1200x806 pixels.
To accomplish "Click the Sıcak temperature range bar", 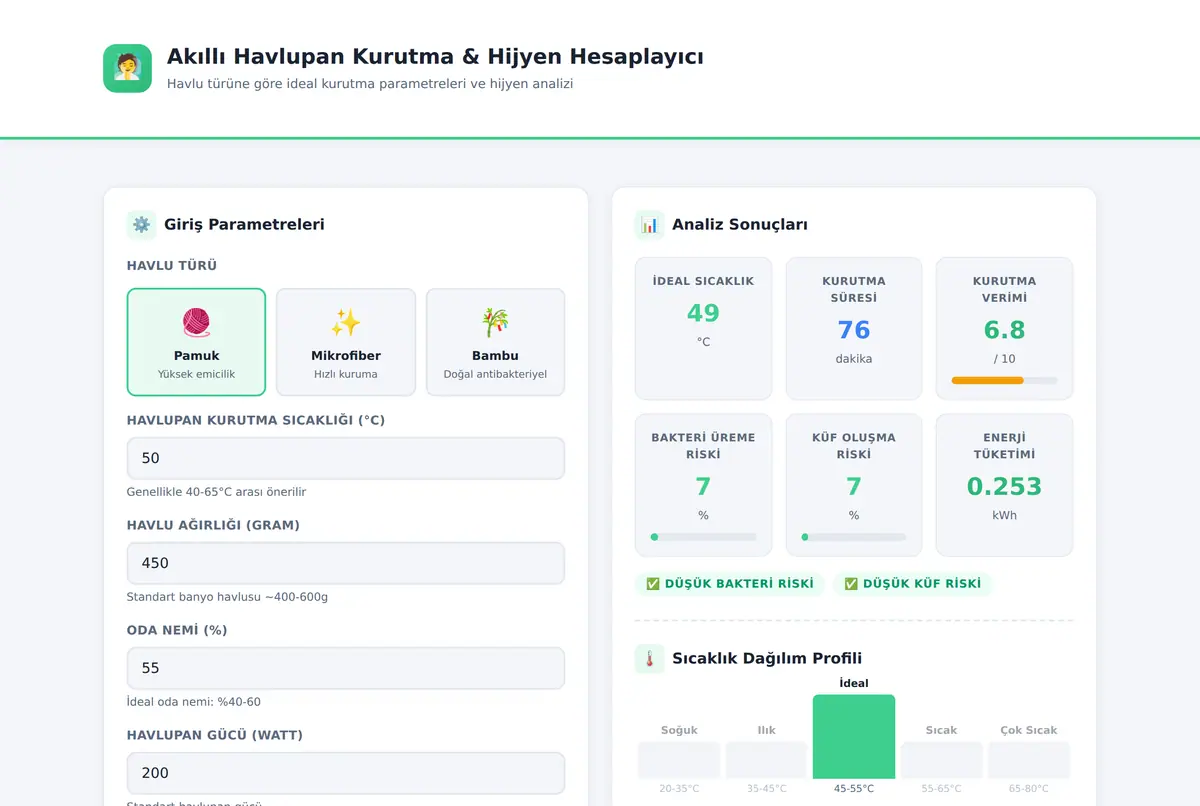I will (x=941, y=760).
